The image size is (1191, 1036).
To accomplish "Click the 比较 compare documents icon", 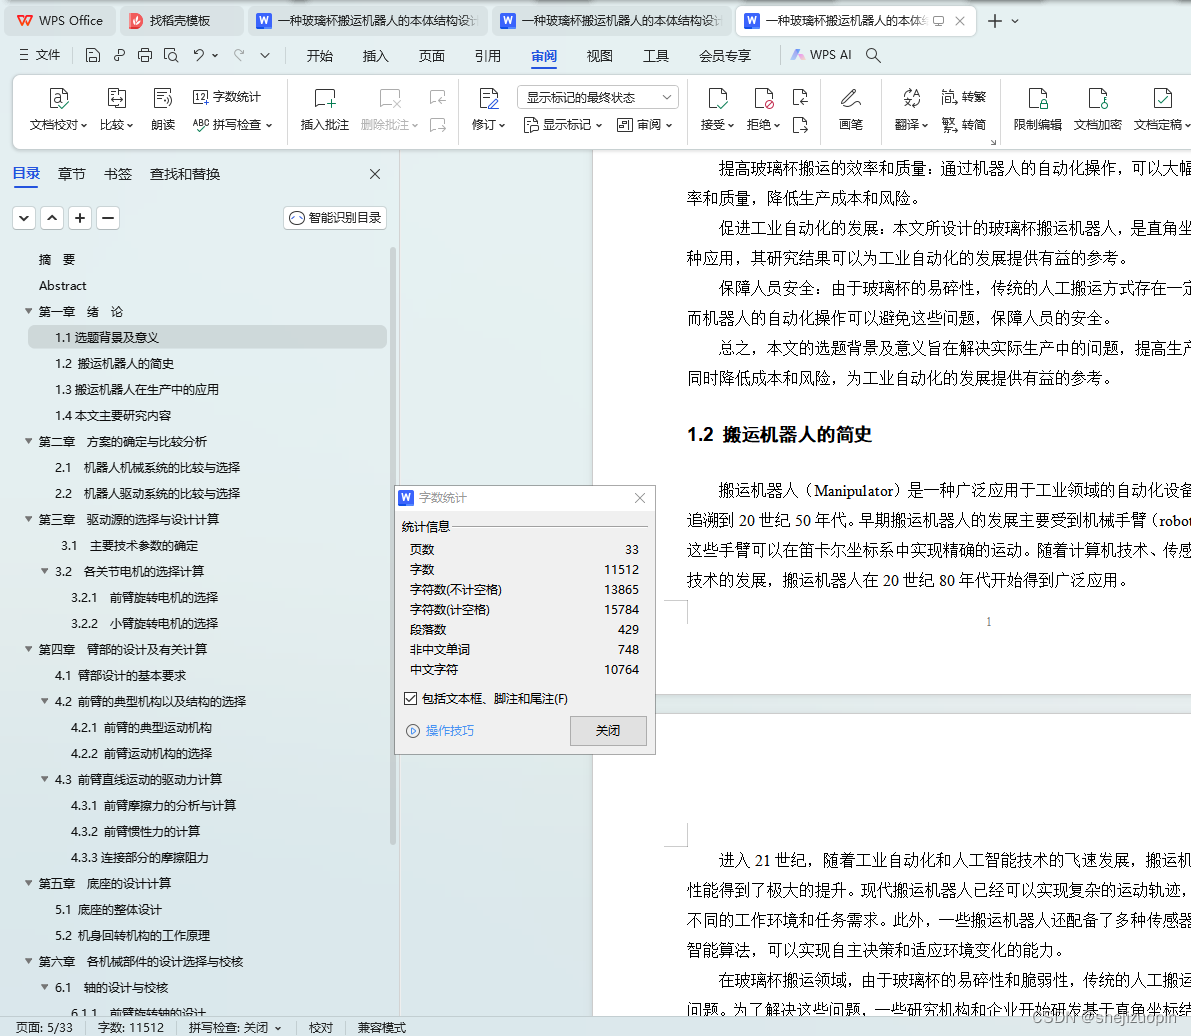I will [x=116, y=98].
